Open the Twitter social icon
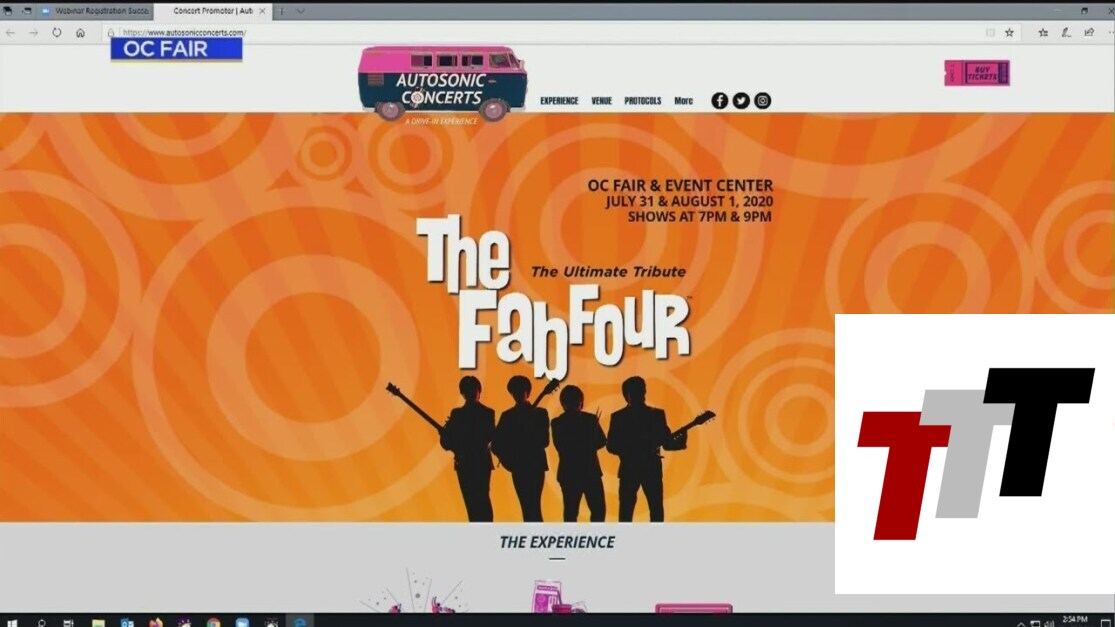Viewport: 1115px width, 627px height. [x=741, y=101]
